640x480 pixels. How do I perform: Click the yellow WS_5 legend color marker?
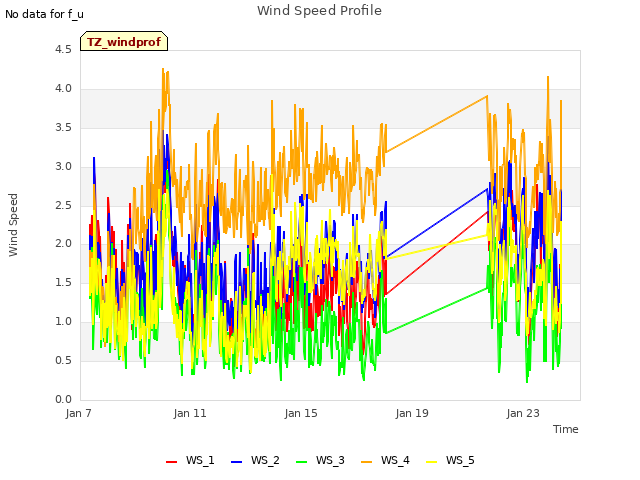[x=432, y=462]
